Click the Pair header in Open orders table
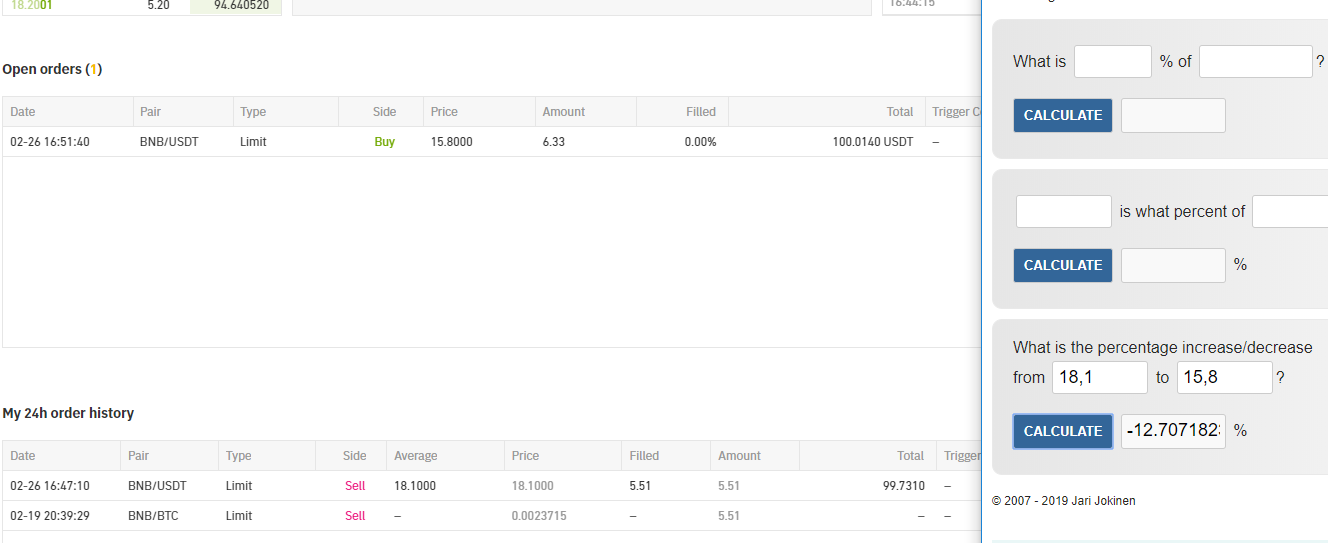The image size is (1328, 543). pyautogui.click(x=152, y=112)
